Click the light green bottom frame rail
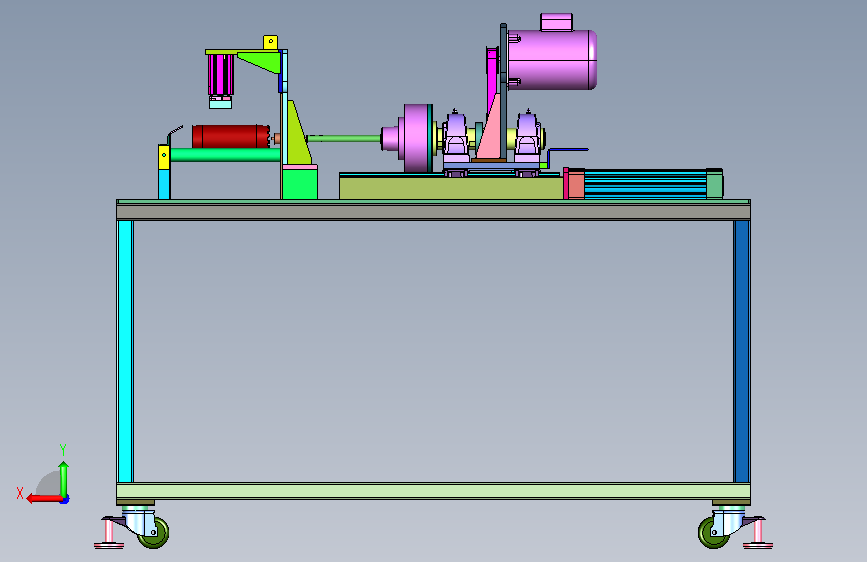The image size is (867, 562). [433, 491]
